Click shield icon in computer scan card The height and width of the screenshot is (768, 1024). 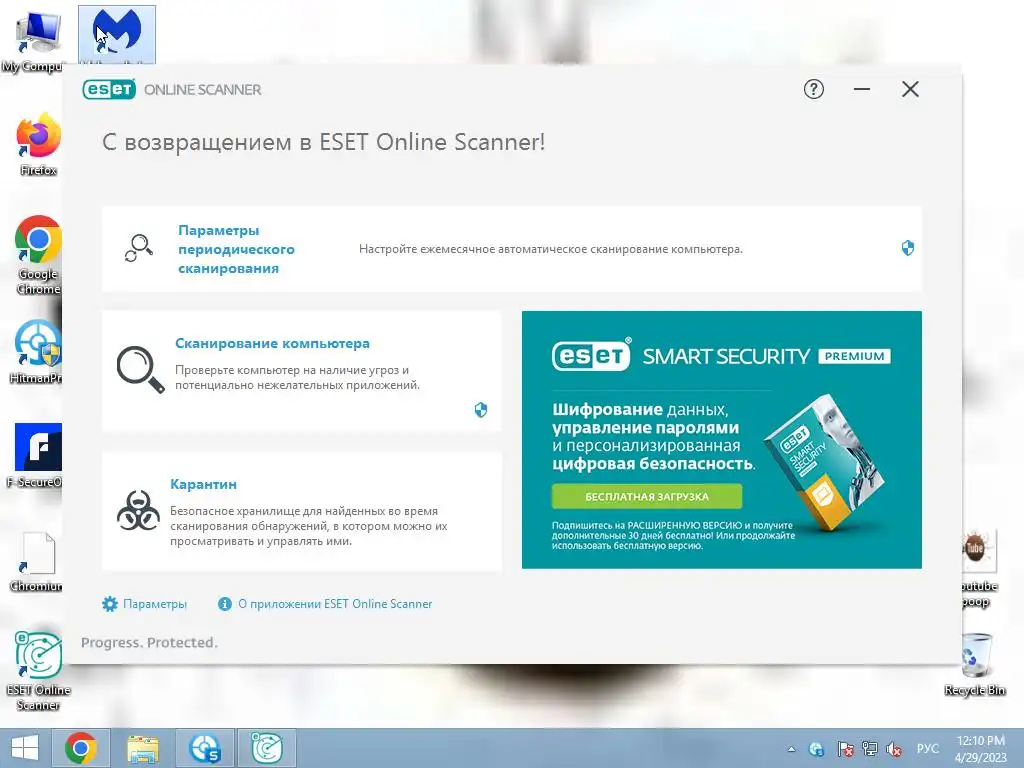481,409
